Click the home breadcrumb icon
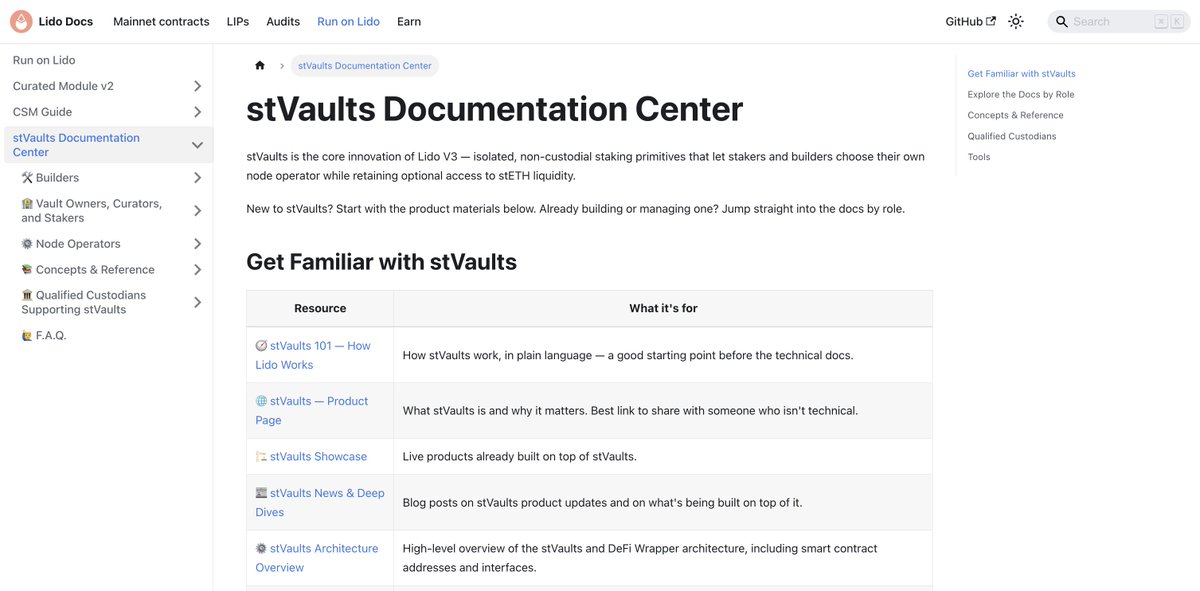This screenshot has height=591, width=1200. [260, 66]
